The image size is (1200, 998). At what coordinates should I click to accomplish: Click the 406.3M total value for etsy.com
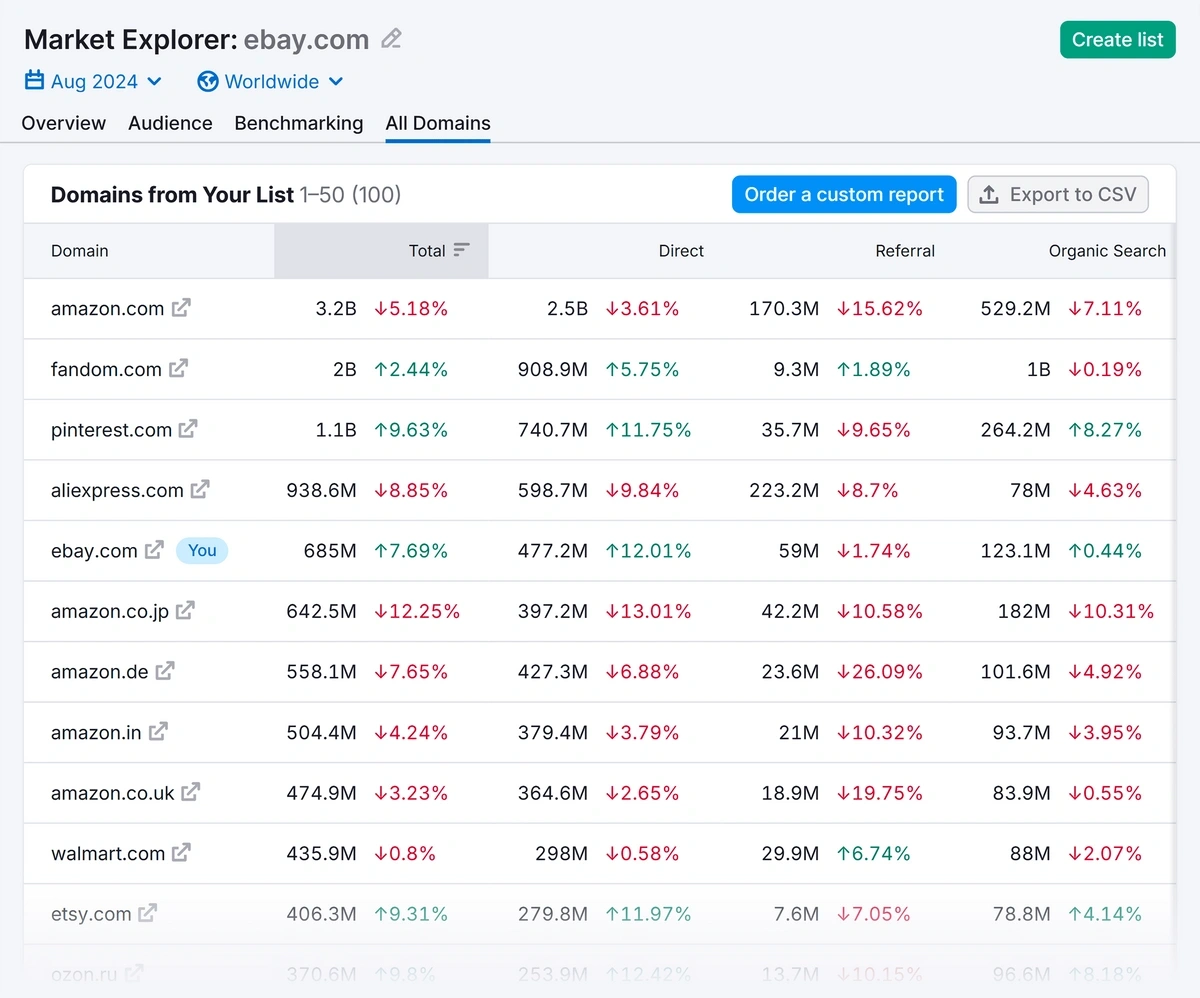(x=321, y=914)
